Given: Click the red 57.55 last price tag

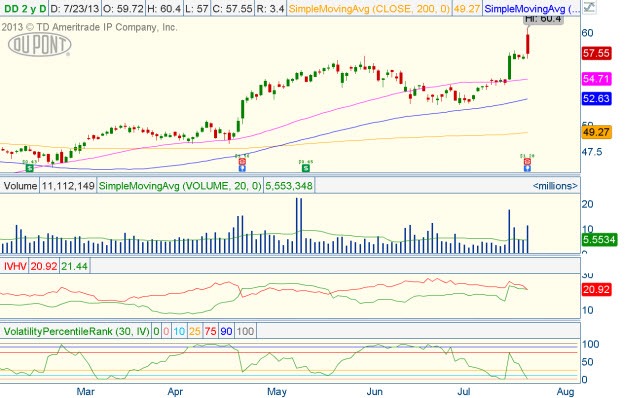Looking at the screenshot, I should (596, 53).
